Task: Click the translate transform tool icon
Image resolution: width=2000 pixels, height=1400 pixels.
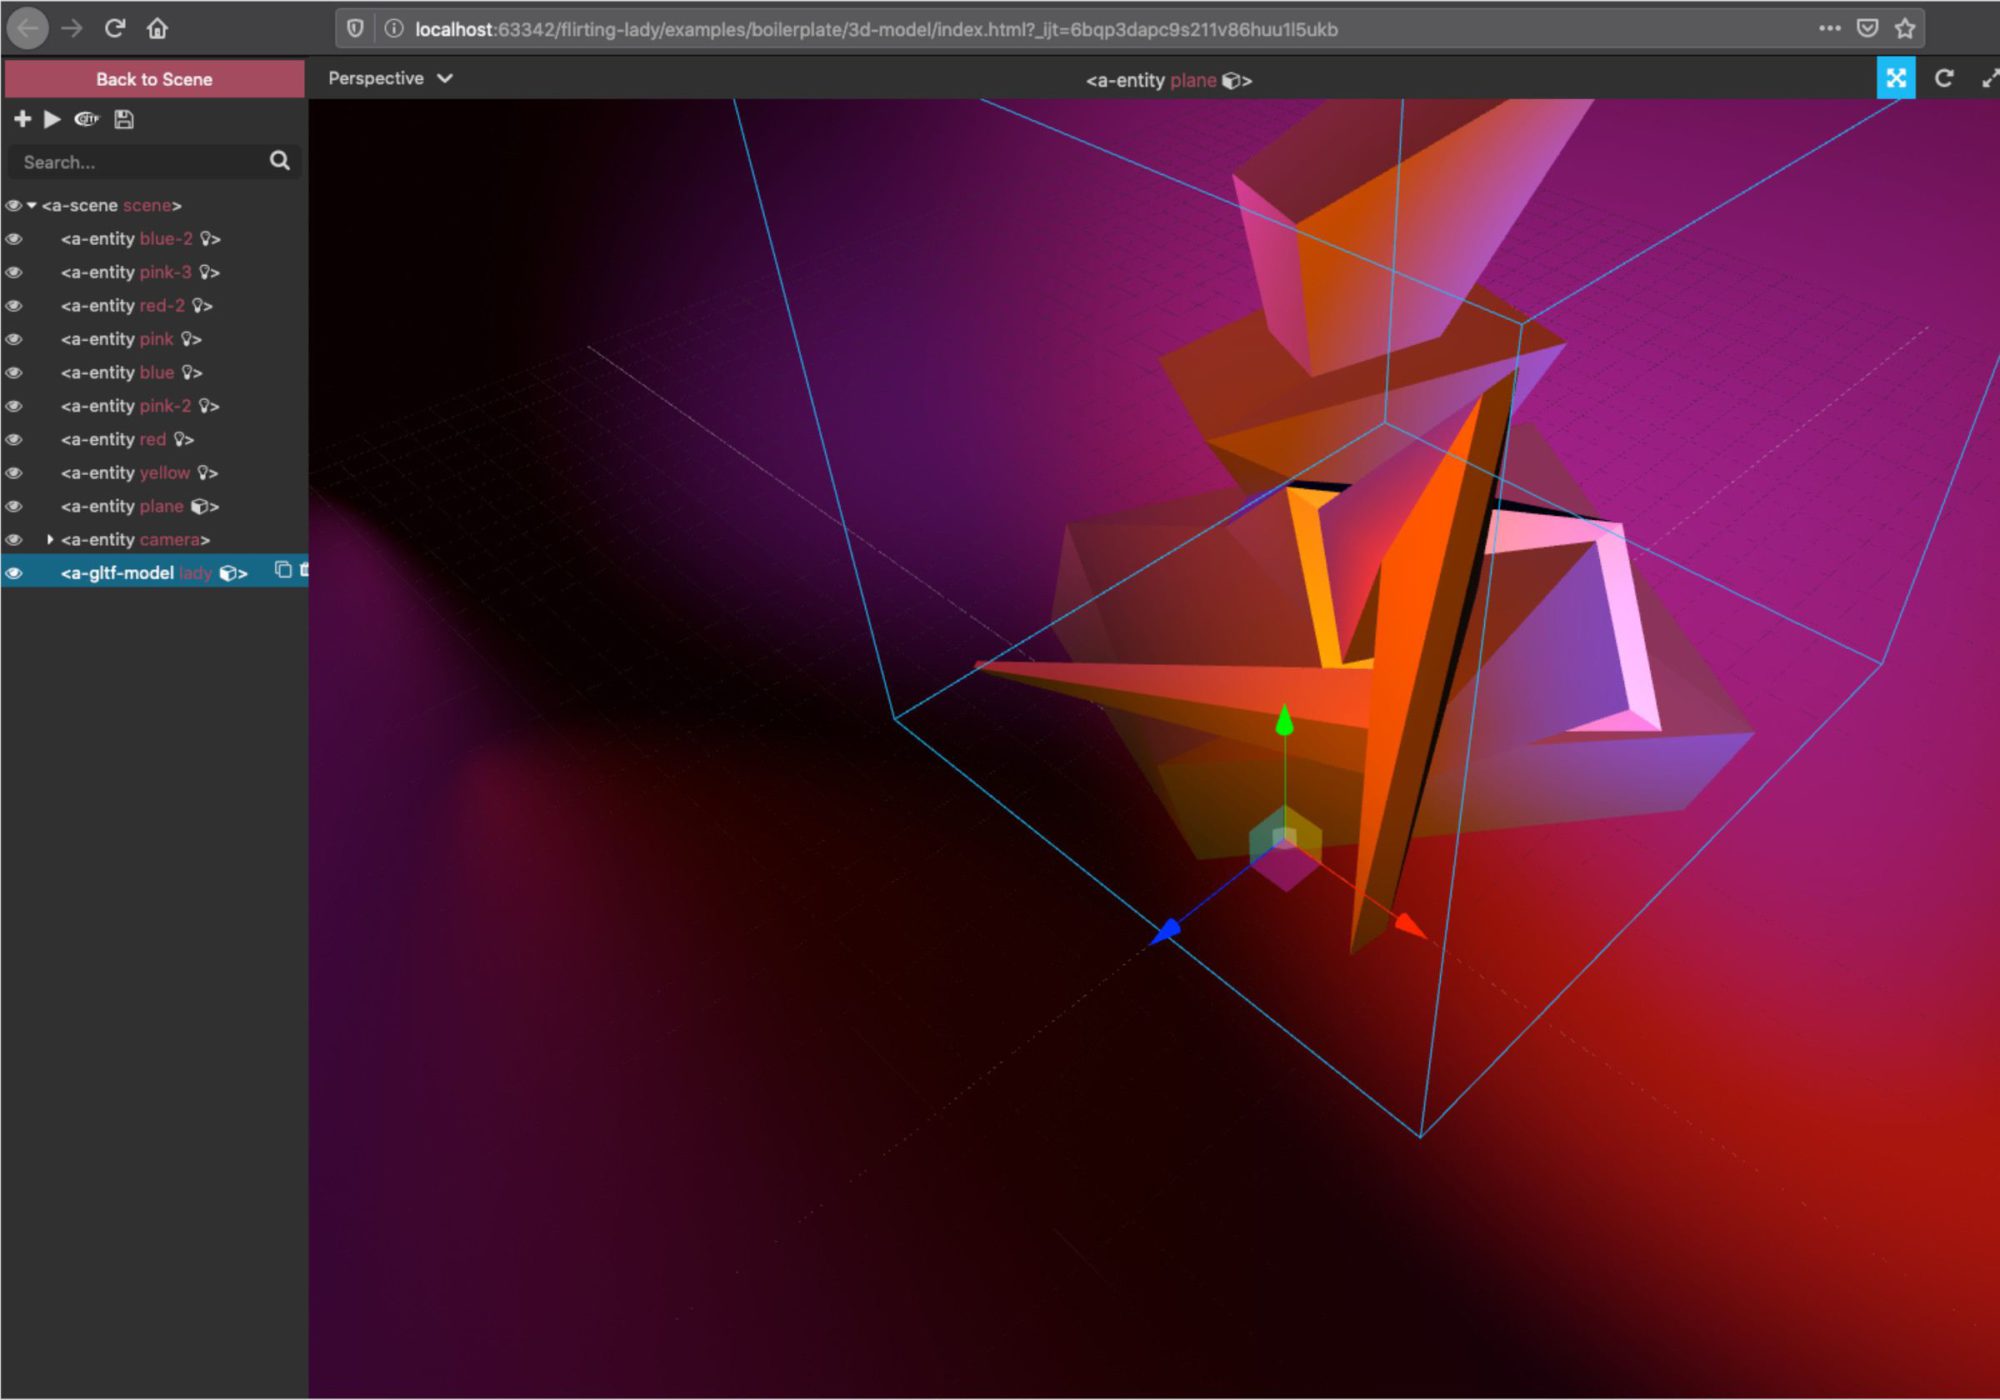Action: click(1895, 78)
